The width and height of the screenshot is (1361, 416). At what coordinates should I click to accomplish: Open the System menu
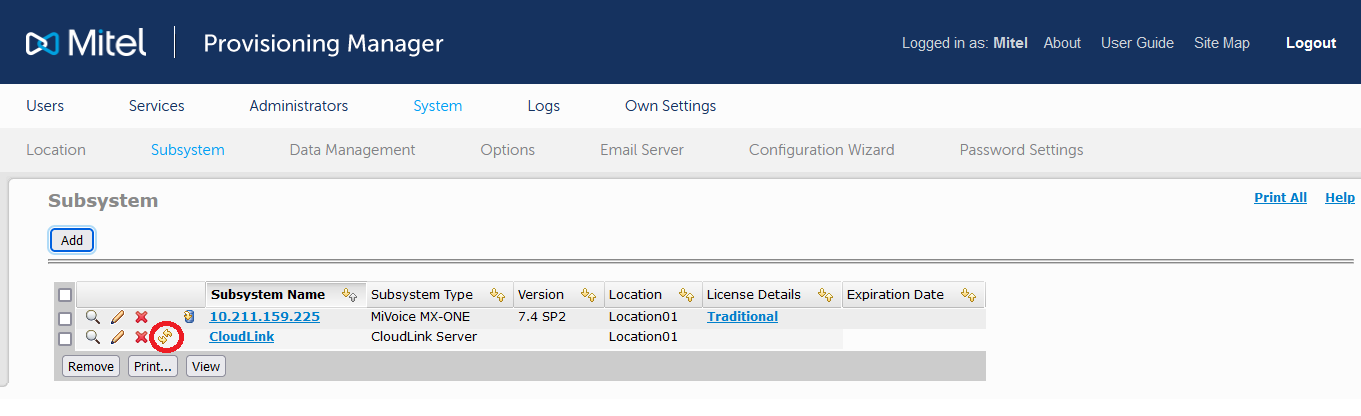pos(438,106)
